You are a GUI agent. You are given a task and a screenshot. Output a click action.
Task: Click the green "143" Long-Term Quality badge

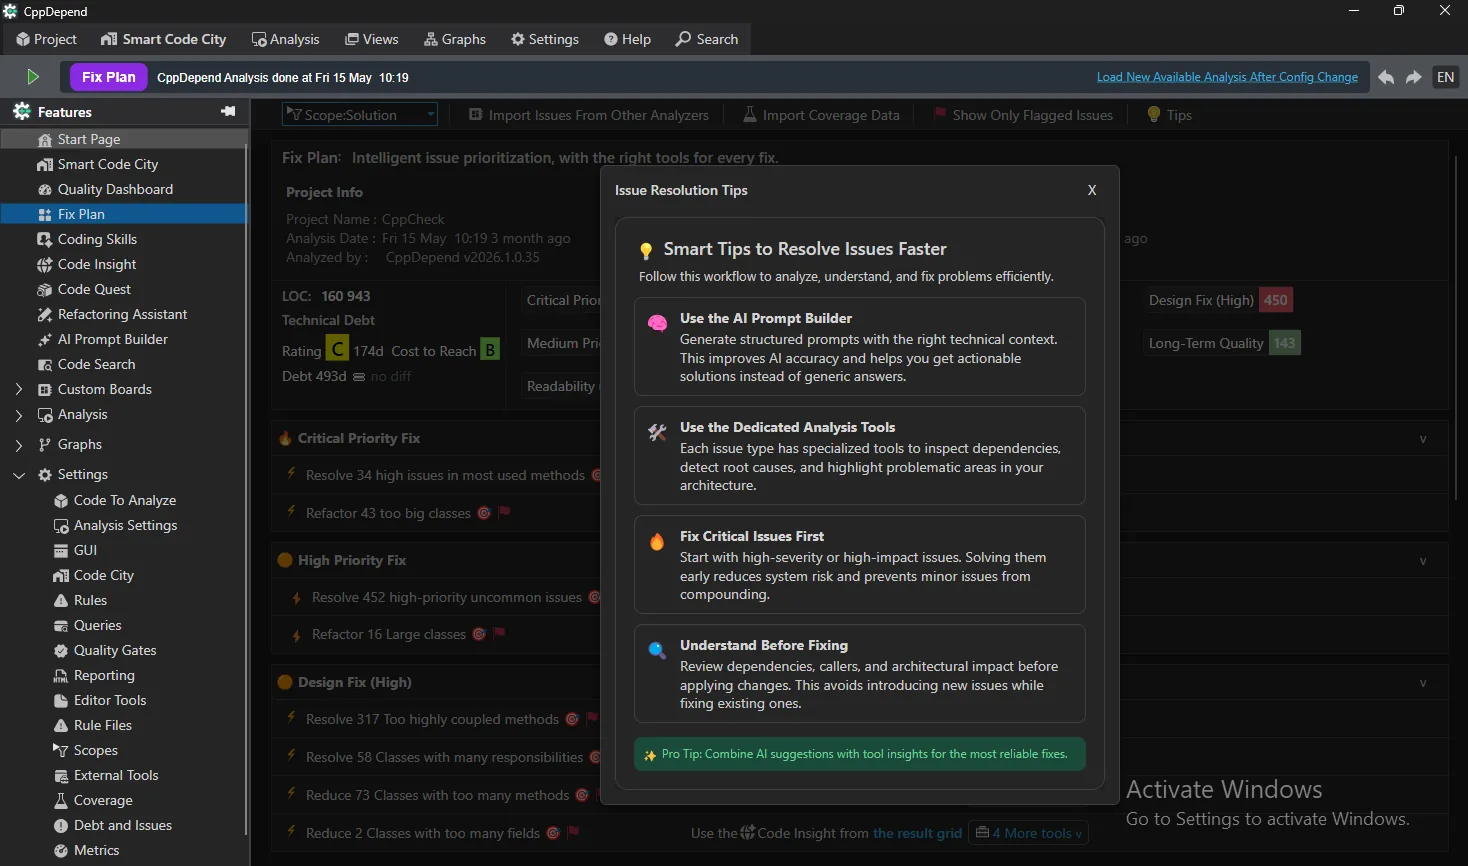1284,343
